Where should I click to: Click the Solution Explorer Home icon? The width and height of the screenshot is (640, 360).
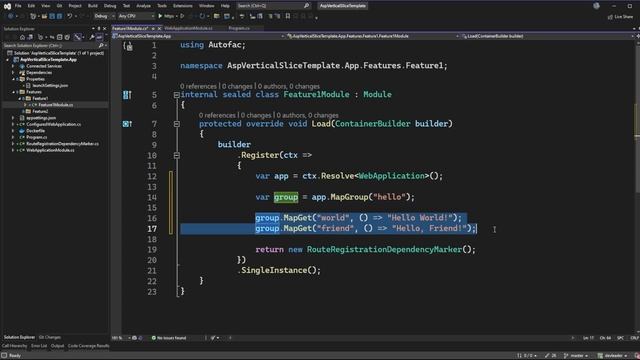(x=22, y=37)
